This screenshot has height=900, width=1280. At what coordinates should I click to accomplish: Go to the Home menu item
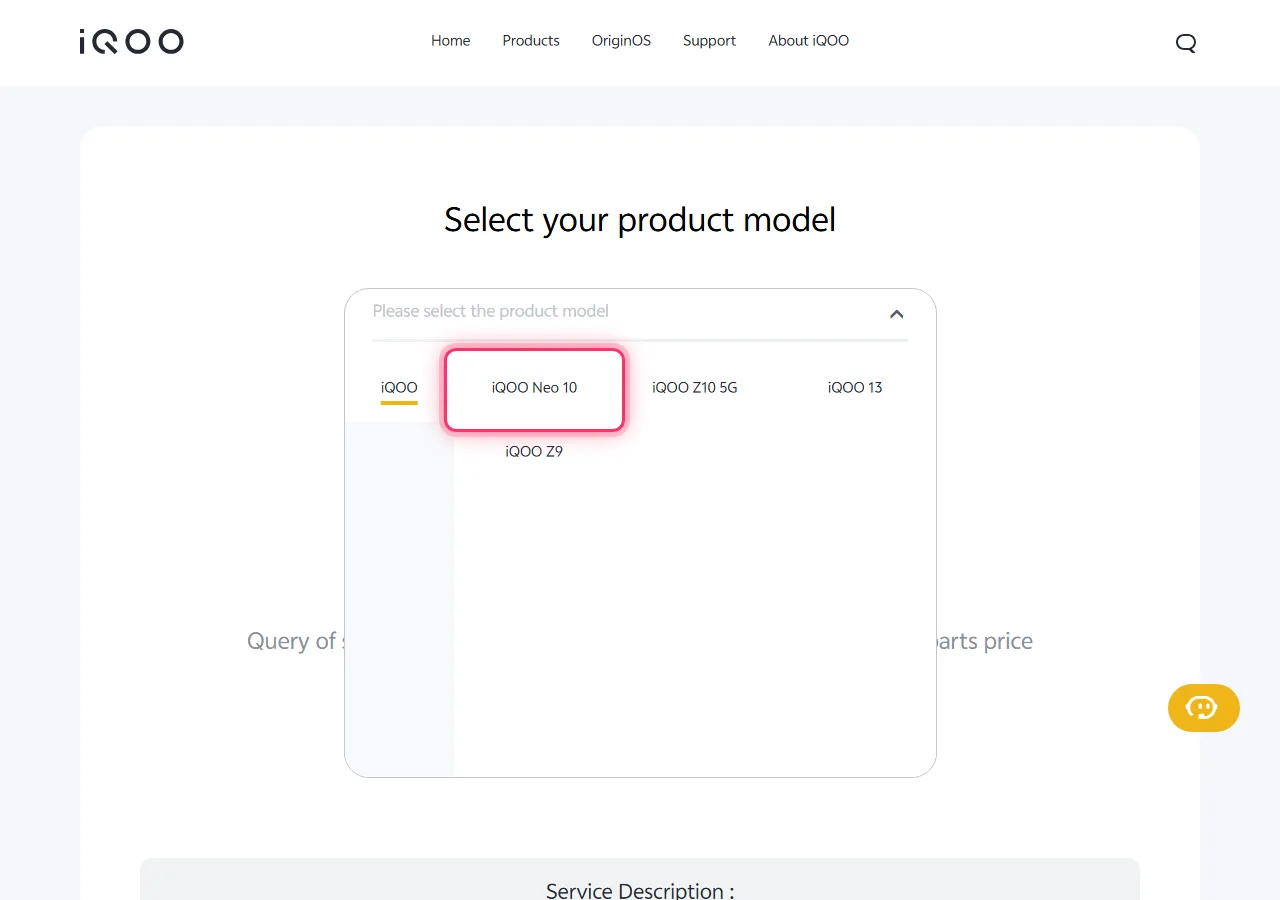[450, 41]
